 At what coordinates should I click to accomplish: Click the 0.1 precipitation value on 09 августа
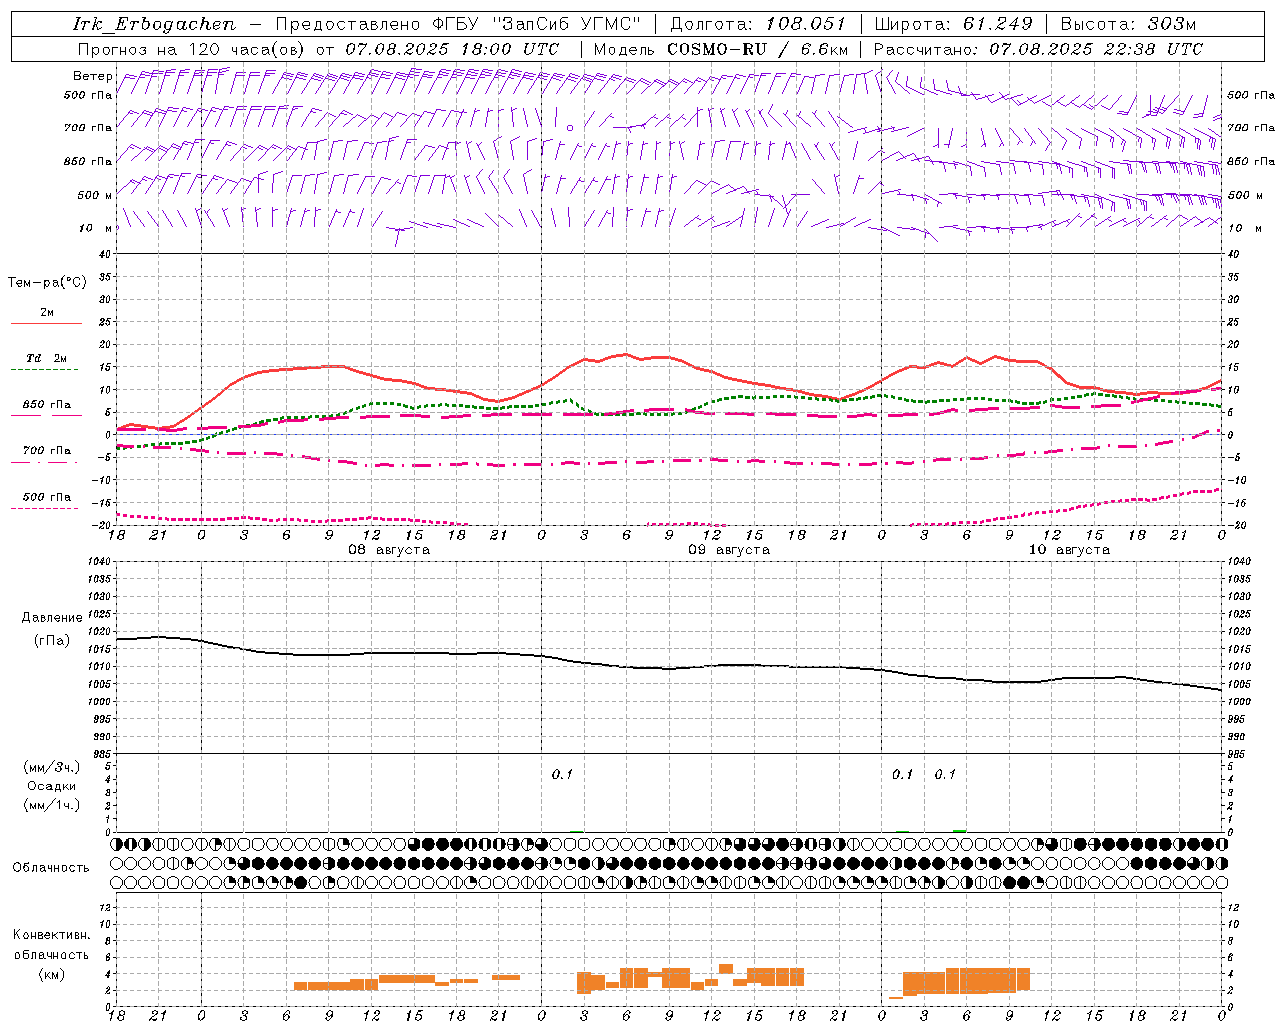click(x=562, y=774)
